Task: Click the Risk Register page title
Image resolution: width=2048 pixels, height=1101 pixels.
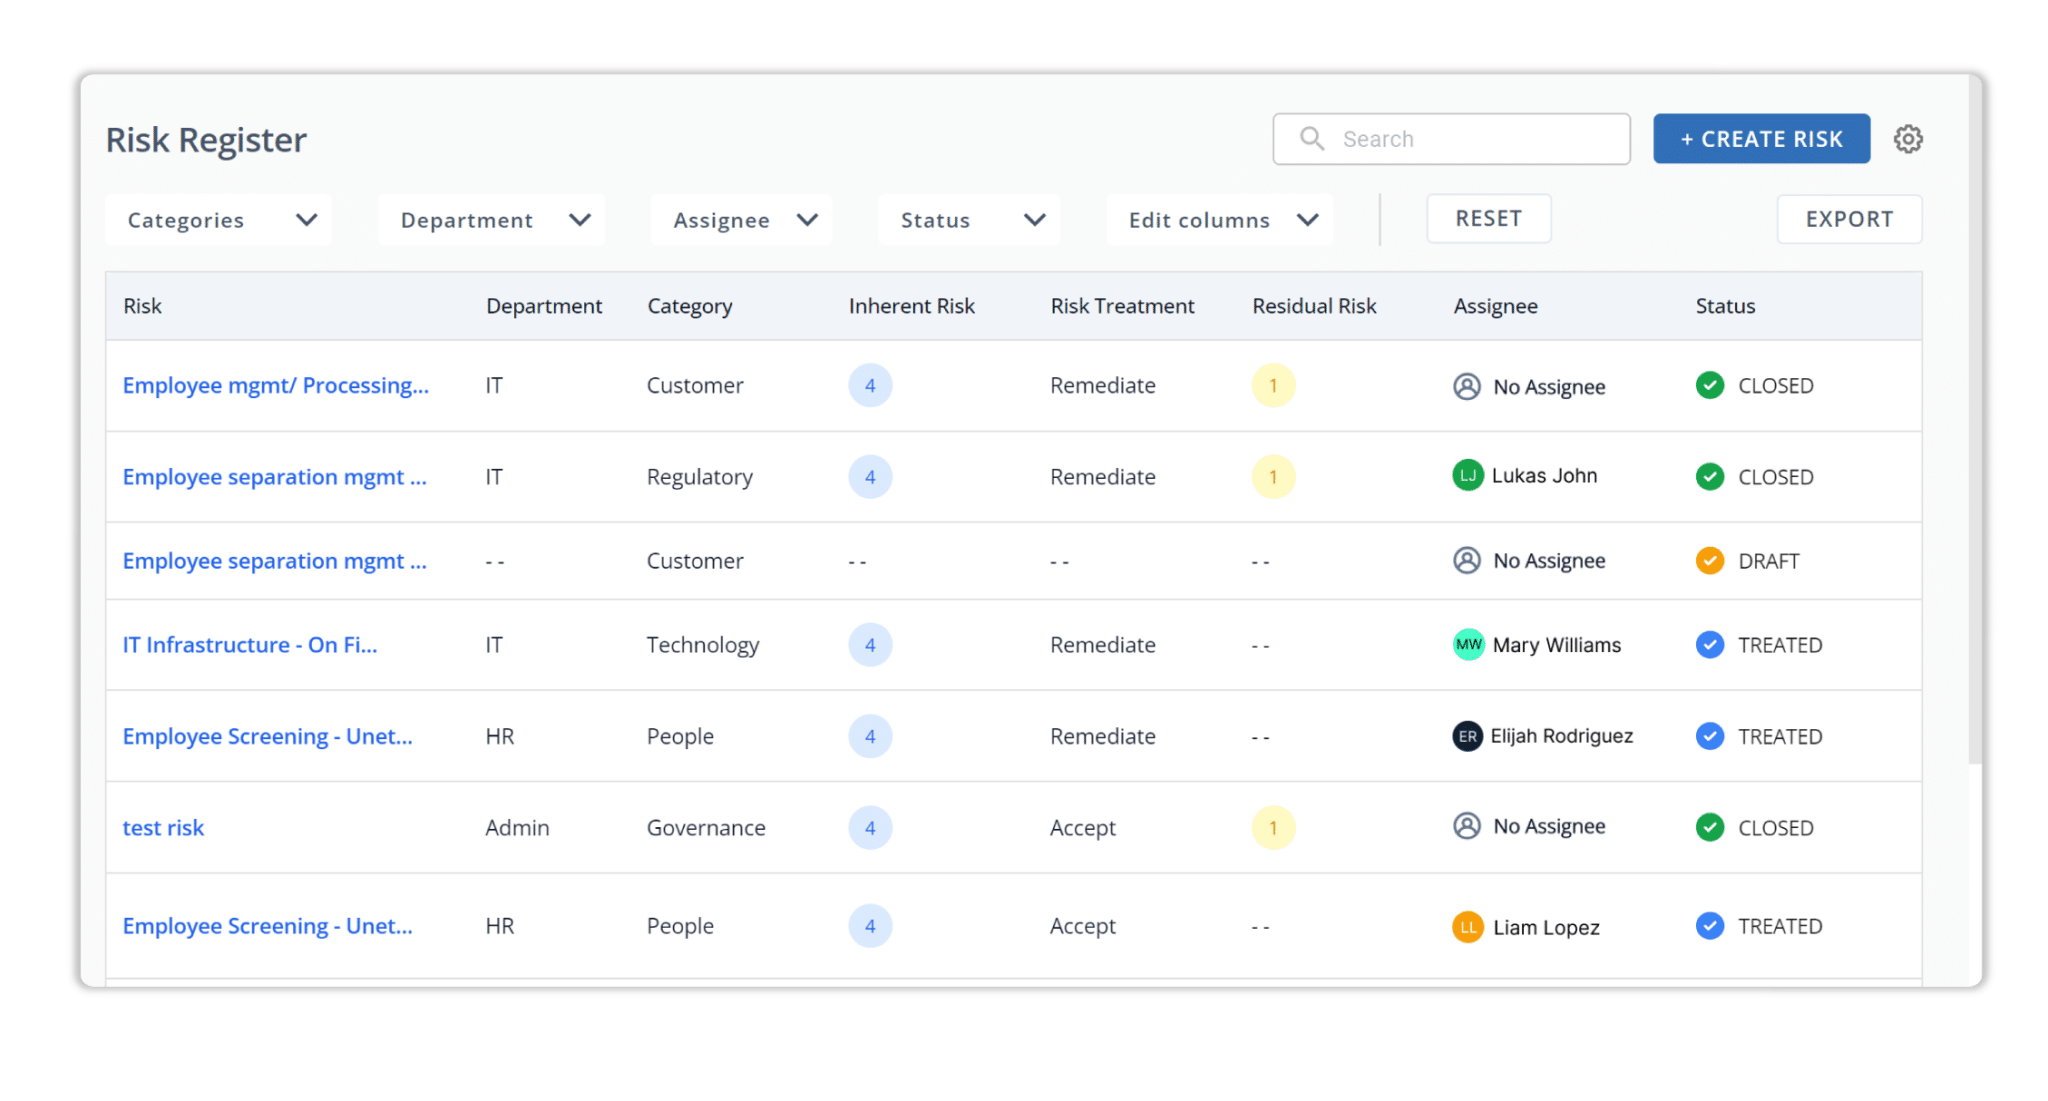Action: 206,140
